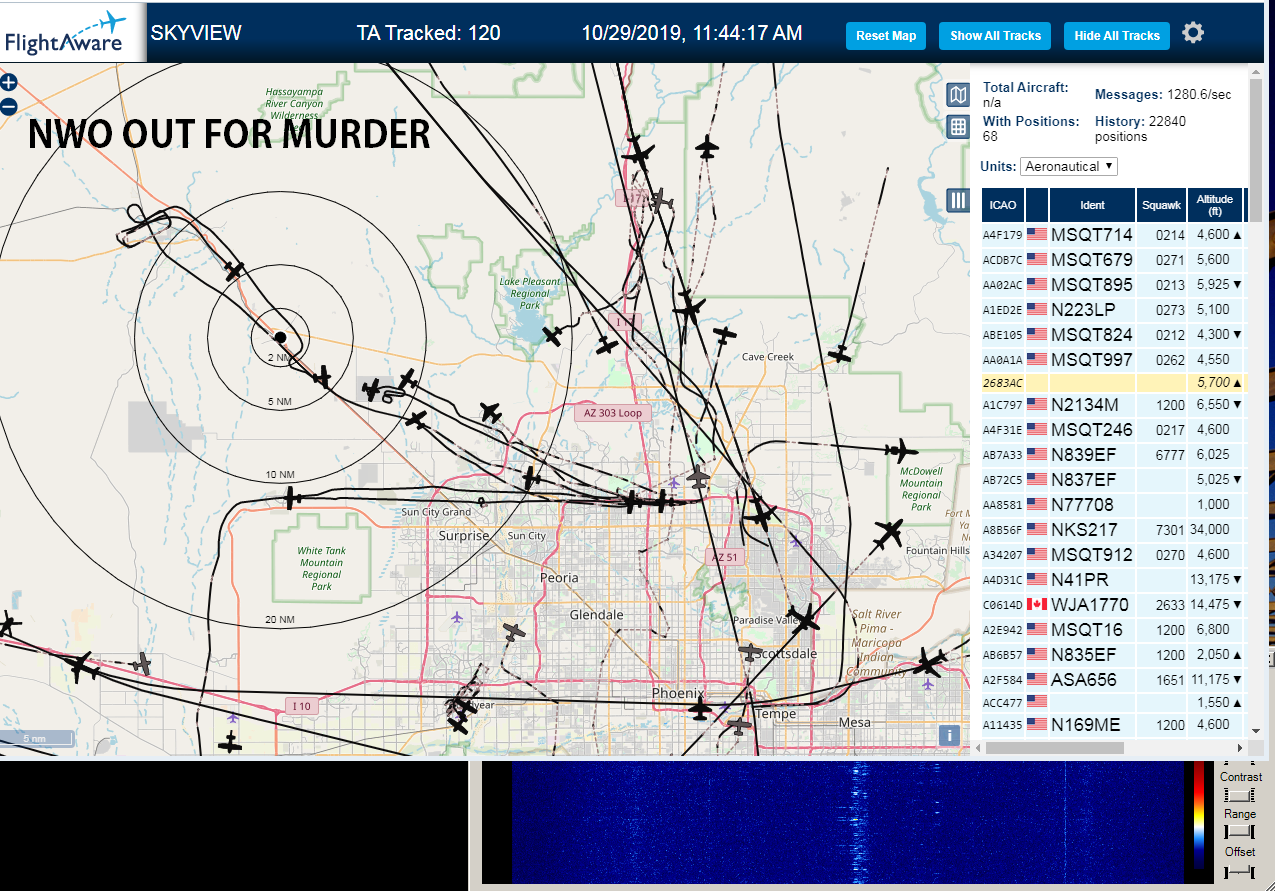The width and height of the screenshot is (1275, 891).
Task: Select the MSQT912 aircraft row
Action: [1113, 555]
